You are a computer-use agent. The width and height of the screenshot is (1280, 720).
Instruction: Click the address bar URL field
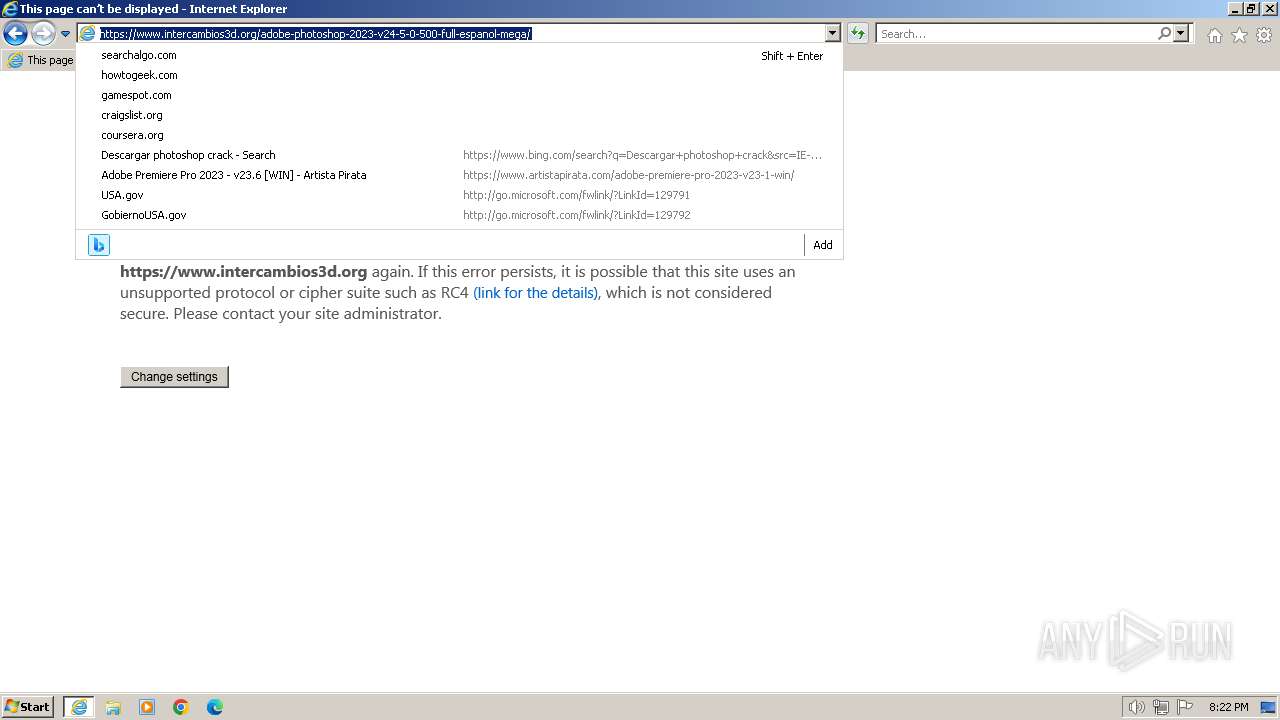click(x=460, y=34)
